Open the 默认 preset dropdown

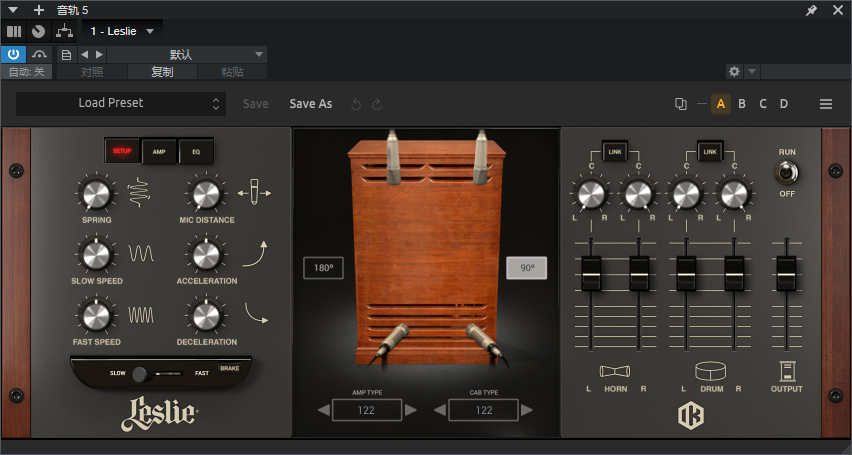tap(187, 55)
